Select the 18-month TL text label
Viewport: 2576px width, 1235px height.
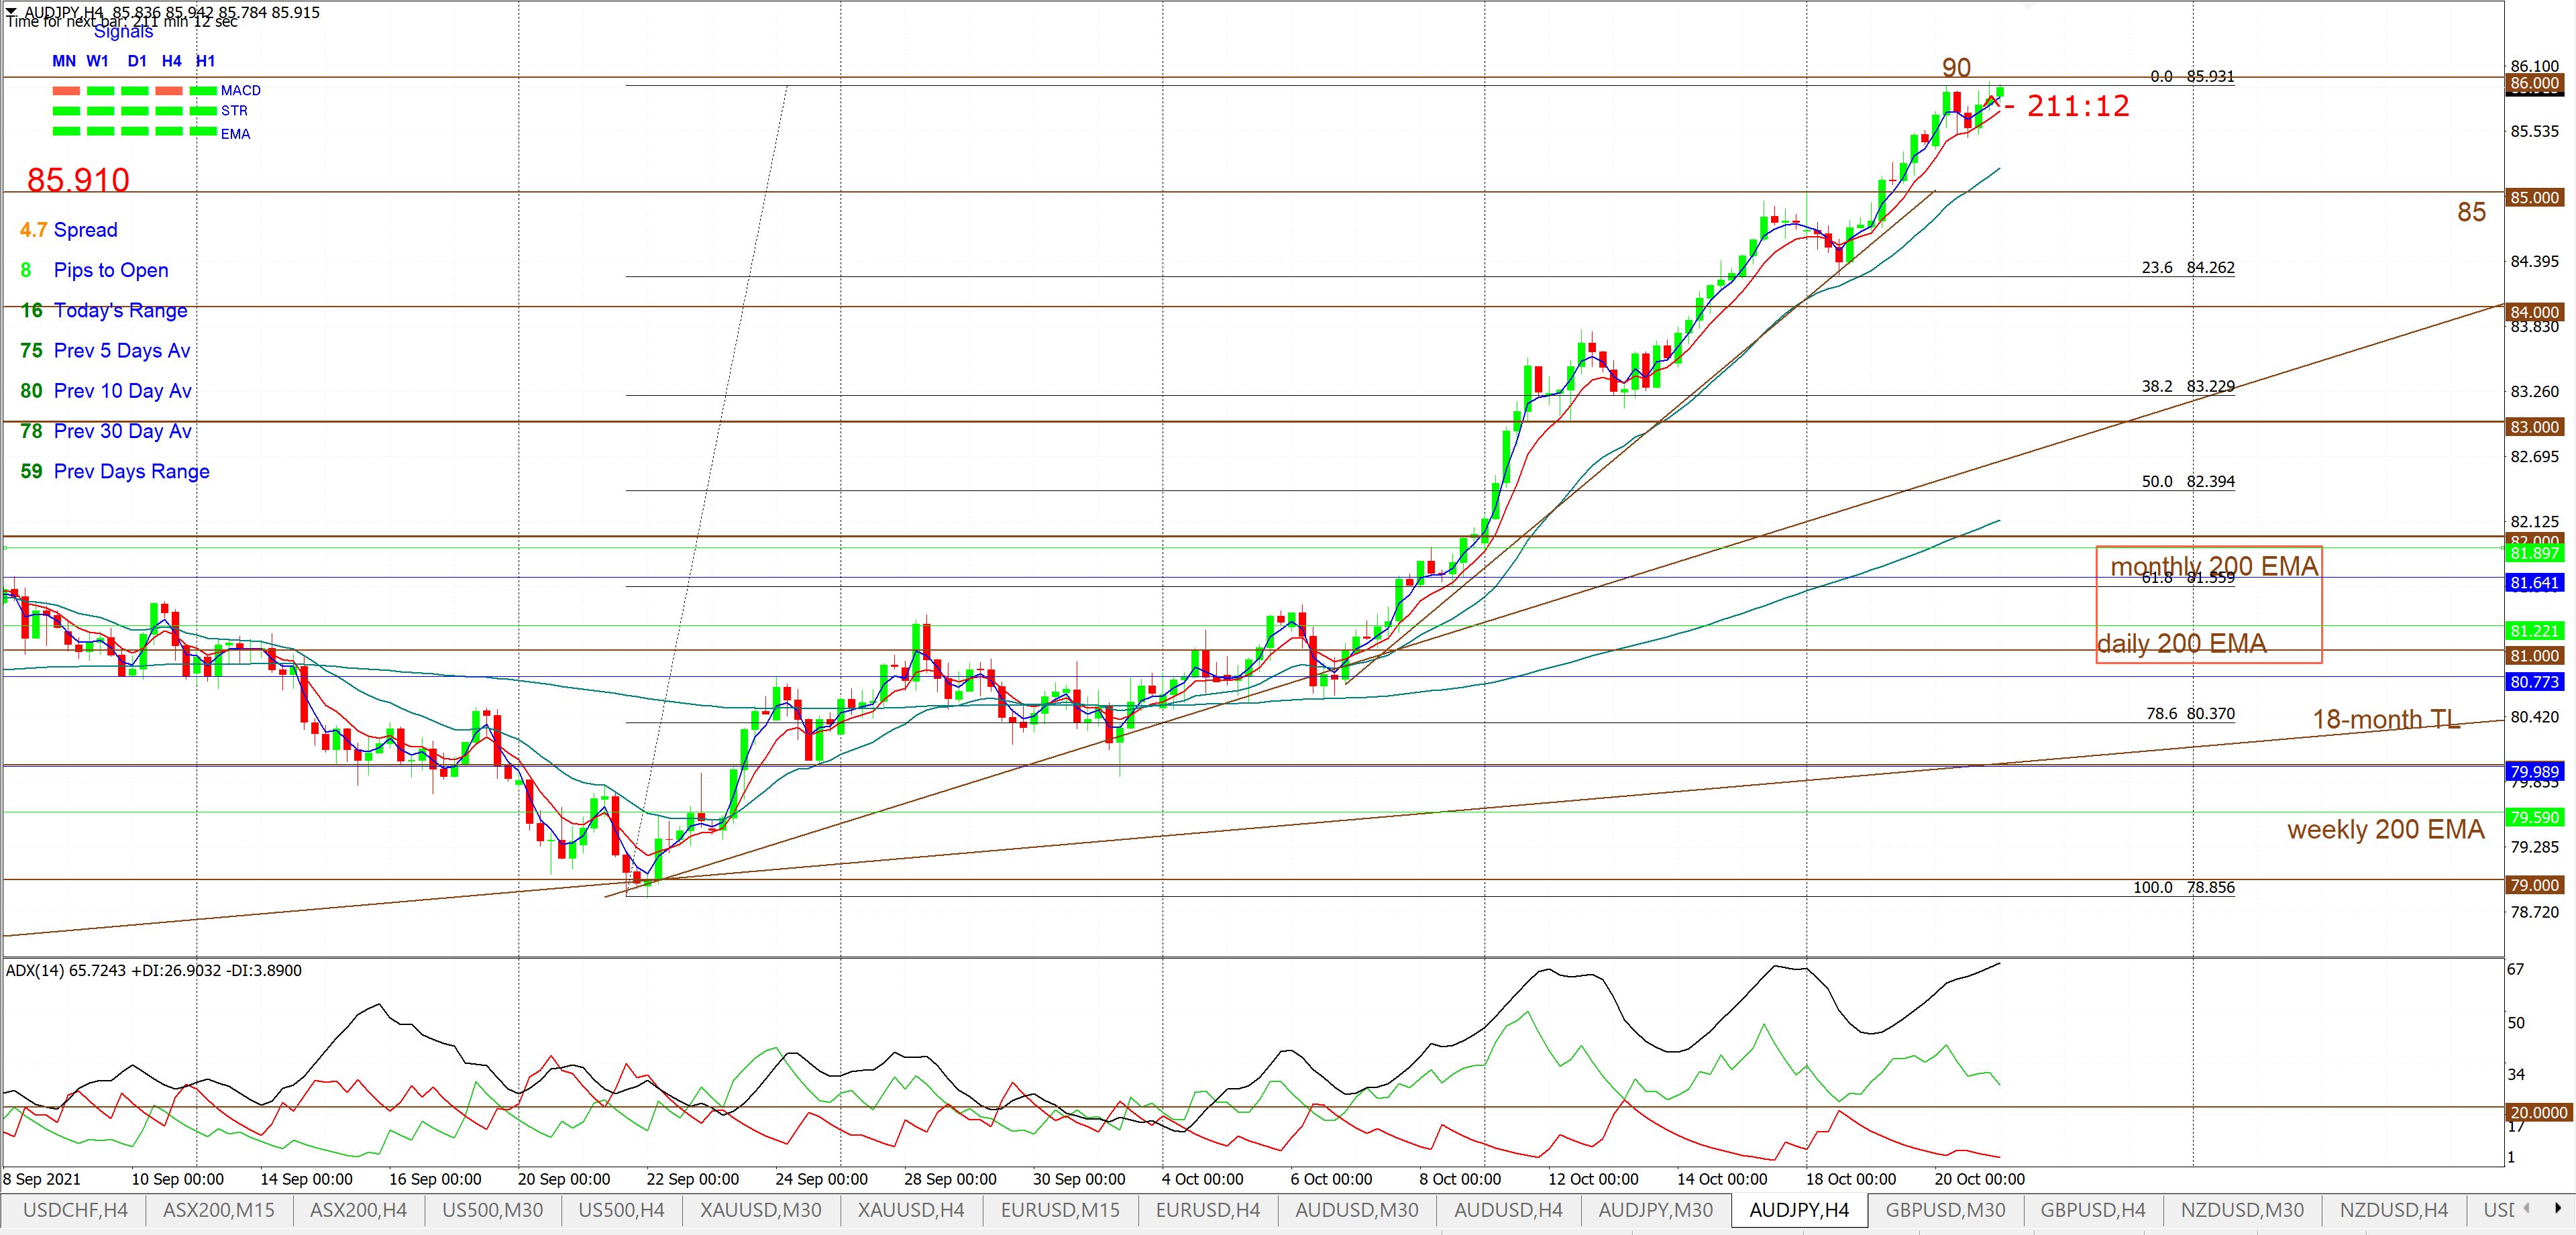[x=2387, y=719]
